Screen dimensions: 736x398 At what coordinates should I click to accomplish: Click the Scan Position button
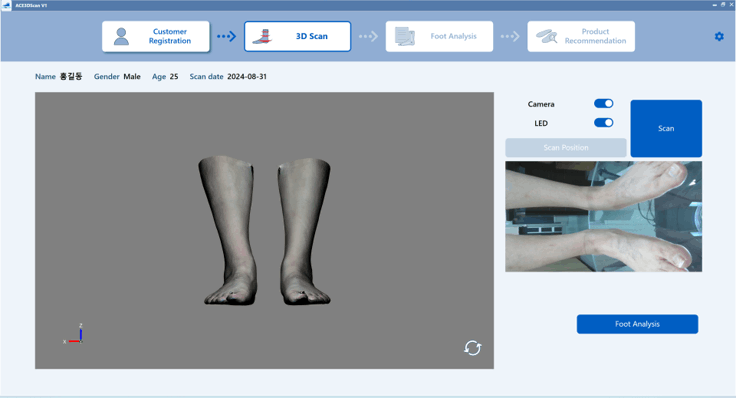tap(566, 147)
